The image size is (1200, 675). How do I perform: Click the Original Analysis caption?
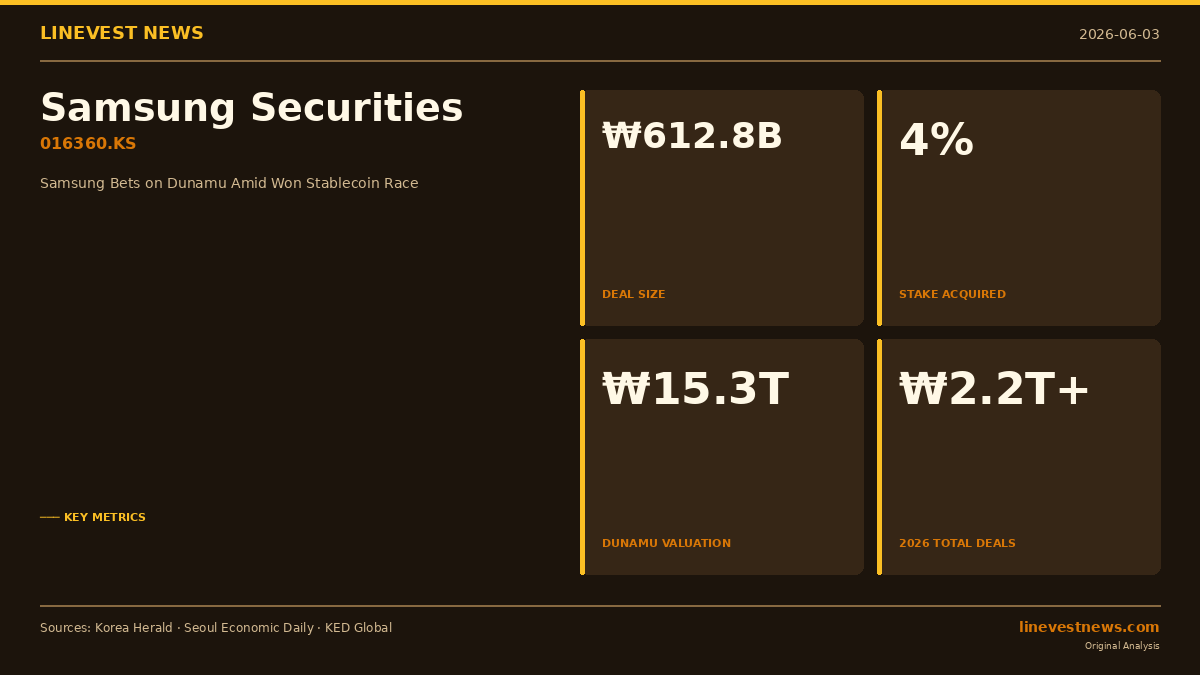click(x=1122, y=646)
